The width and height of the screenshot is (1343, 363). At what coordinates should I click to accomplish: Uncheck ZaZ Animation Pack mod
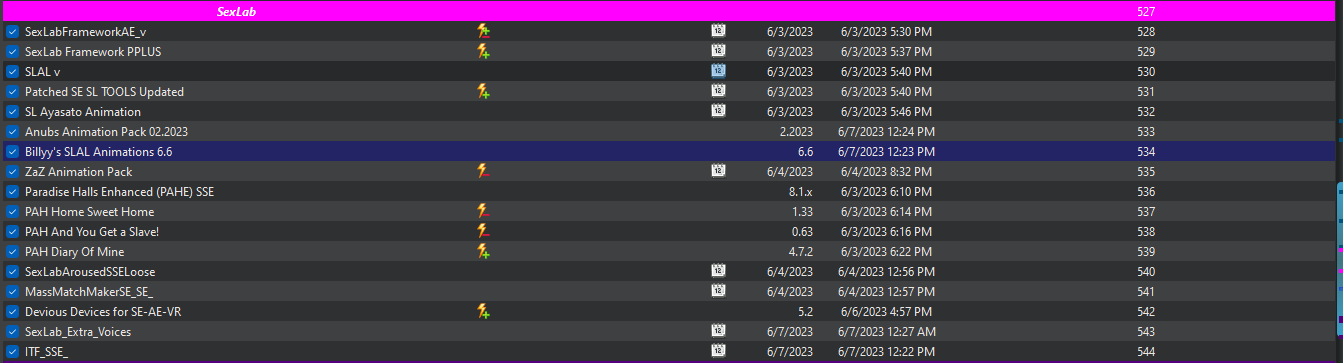[12, 172]
